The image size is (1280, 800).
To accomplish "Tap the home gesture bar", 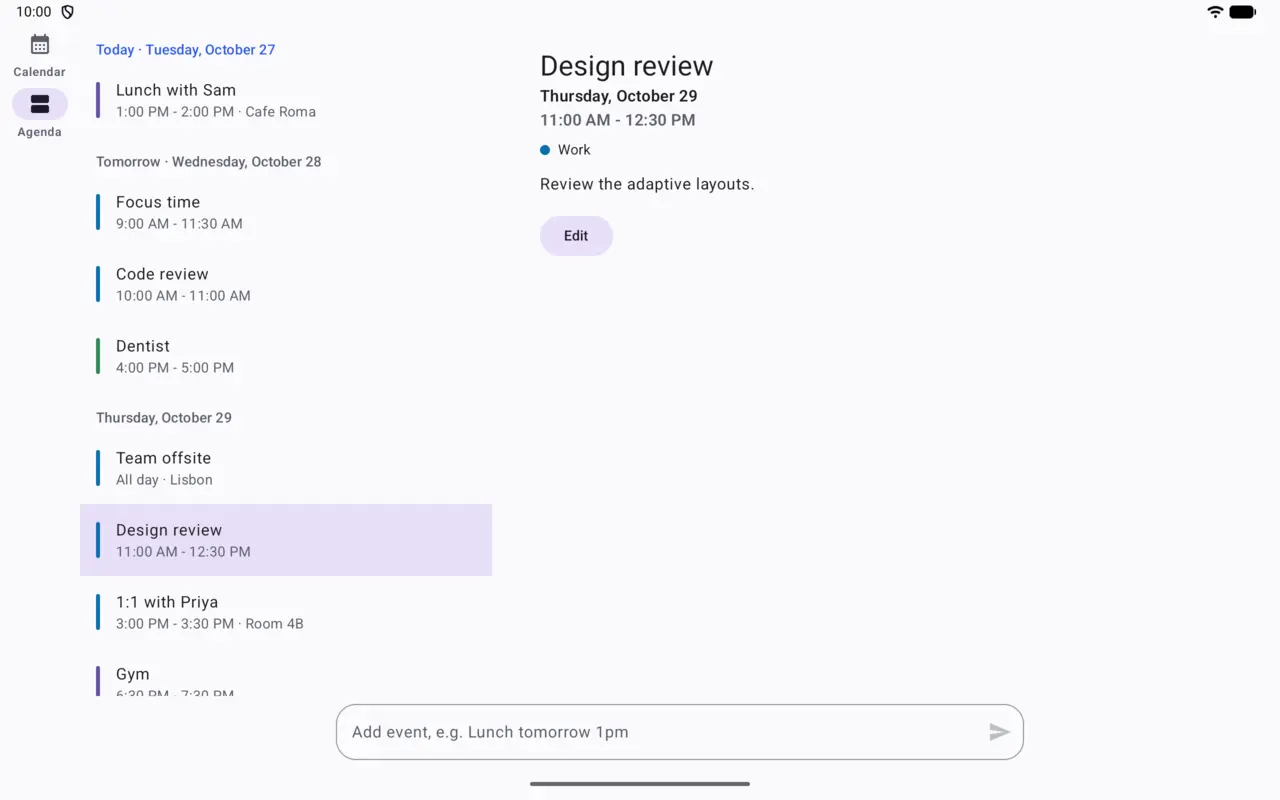I will 640,784.
